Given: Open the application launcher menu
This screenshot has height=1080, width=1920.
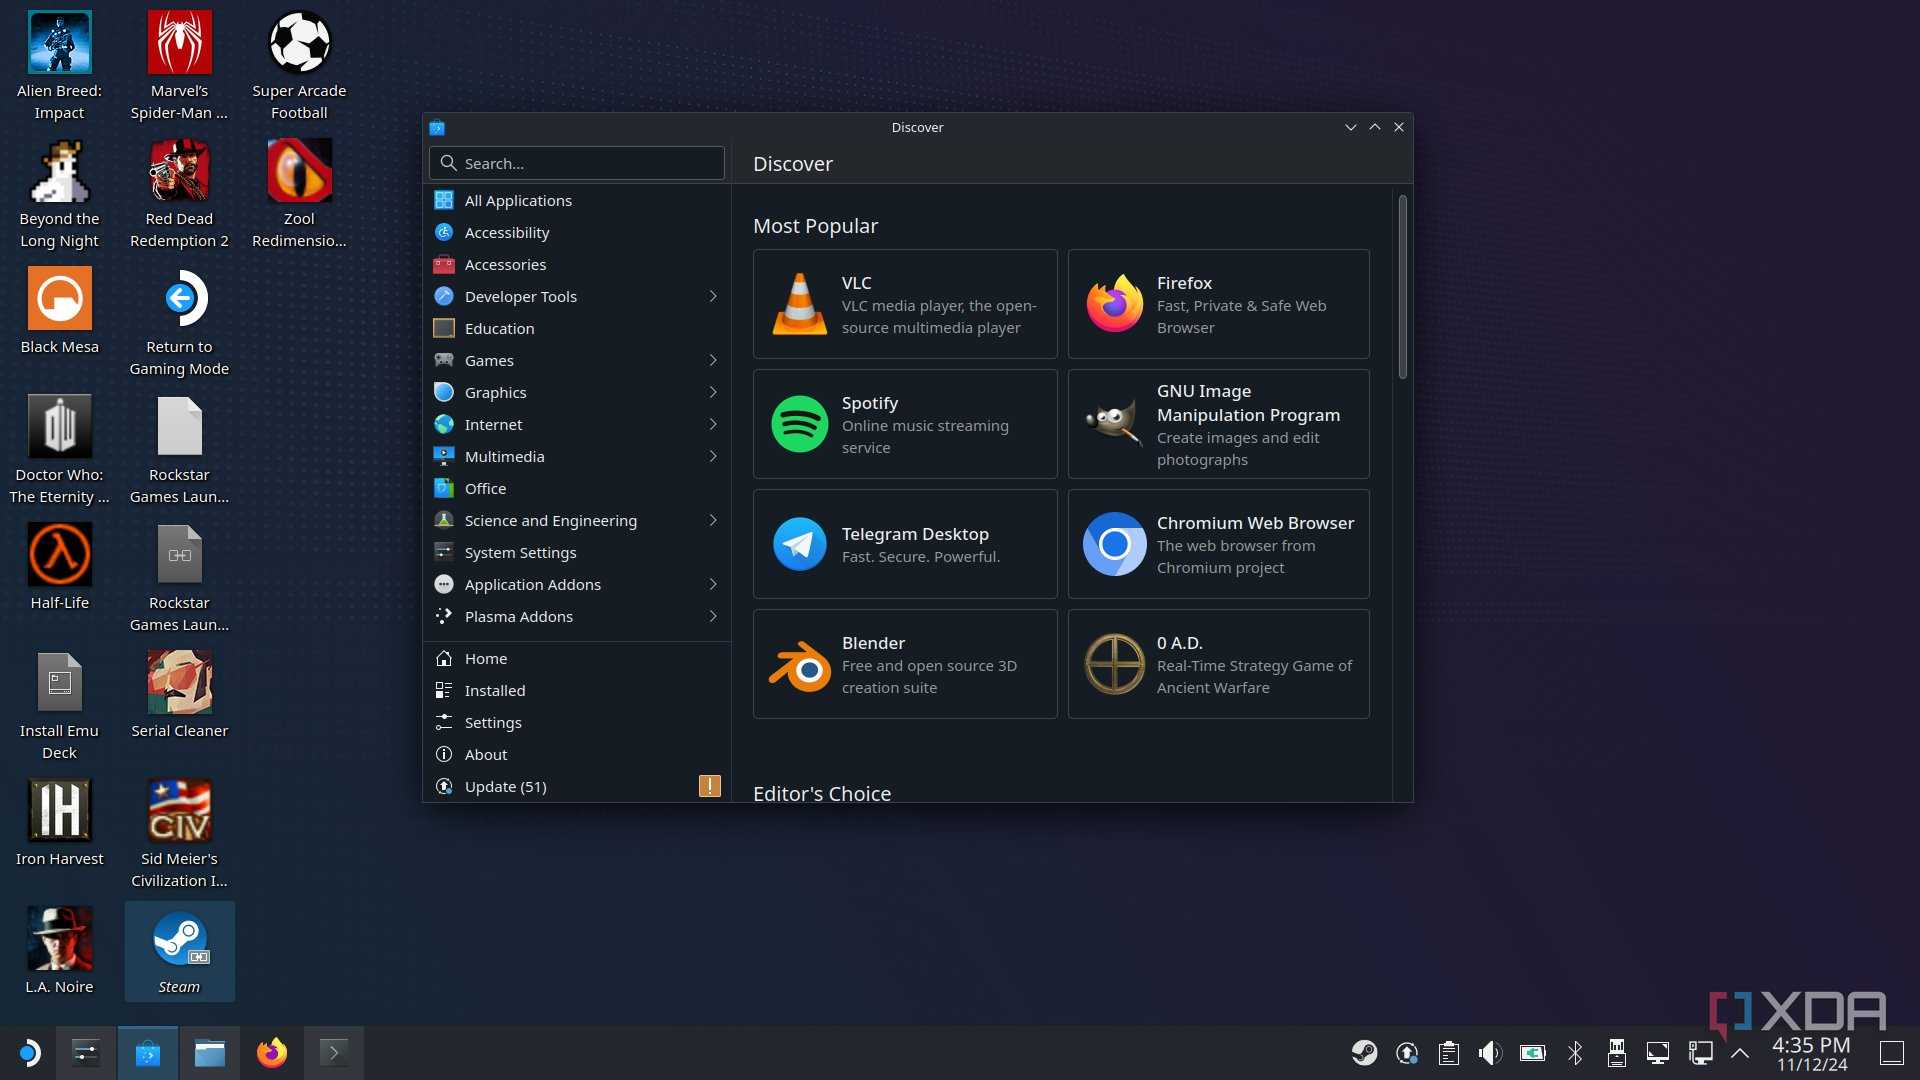Looking at the screenshot, I should 29,1053.
